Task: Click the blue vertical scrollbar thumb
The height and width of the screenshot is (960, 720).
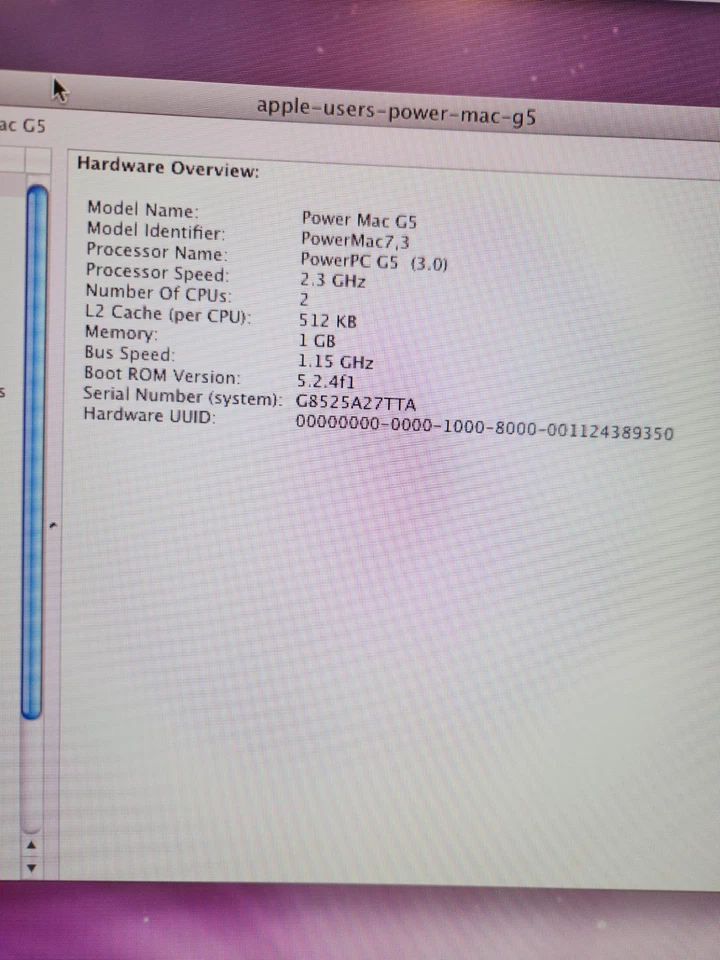Action: point(34,452)
